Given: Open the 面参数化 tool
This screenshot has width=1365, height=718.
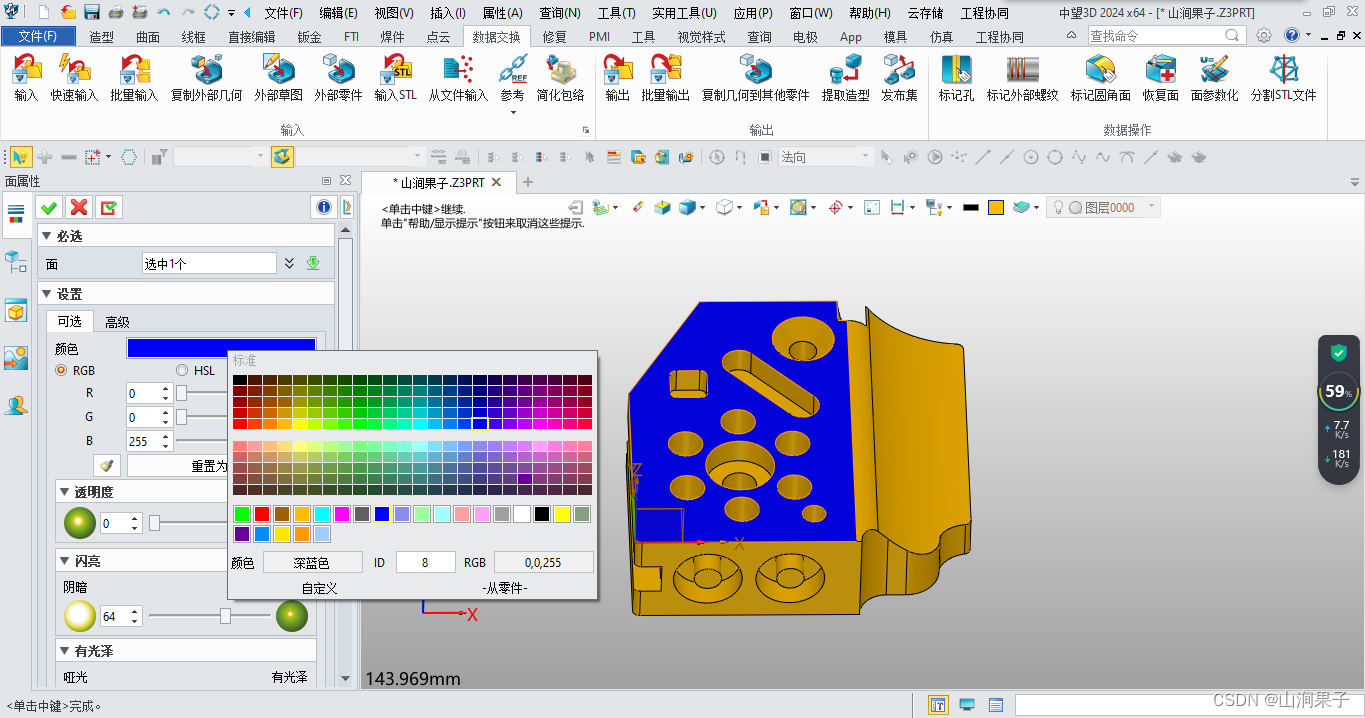Looking at the screenshot, I should click(1213, 80).
